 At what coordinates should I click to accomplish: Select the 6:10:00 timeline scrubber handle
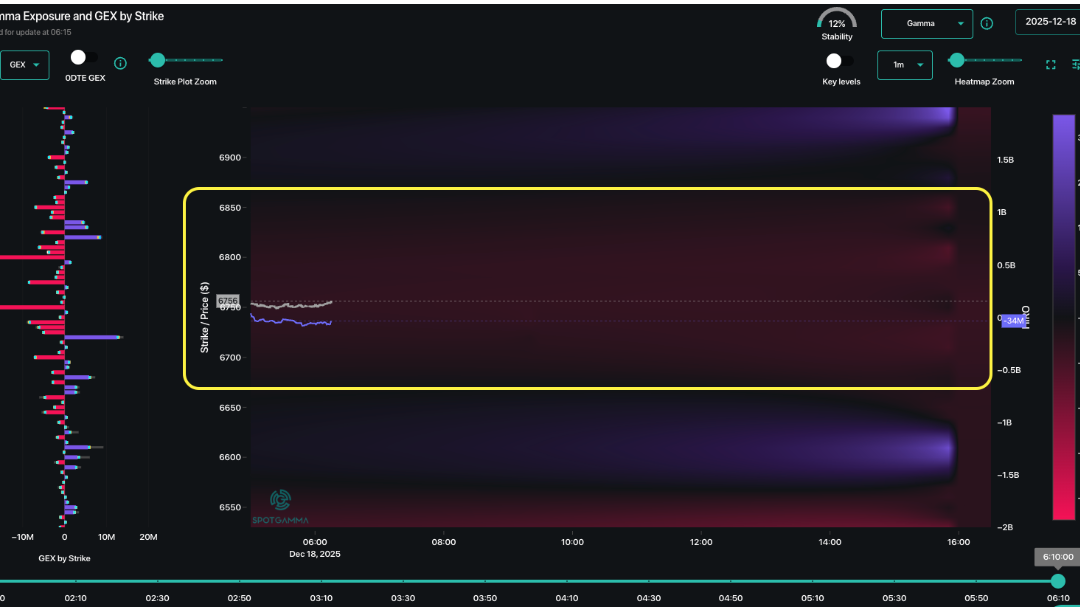tap(1058, 581)
